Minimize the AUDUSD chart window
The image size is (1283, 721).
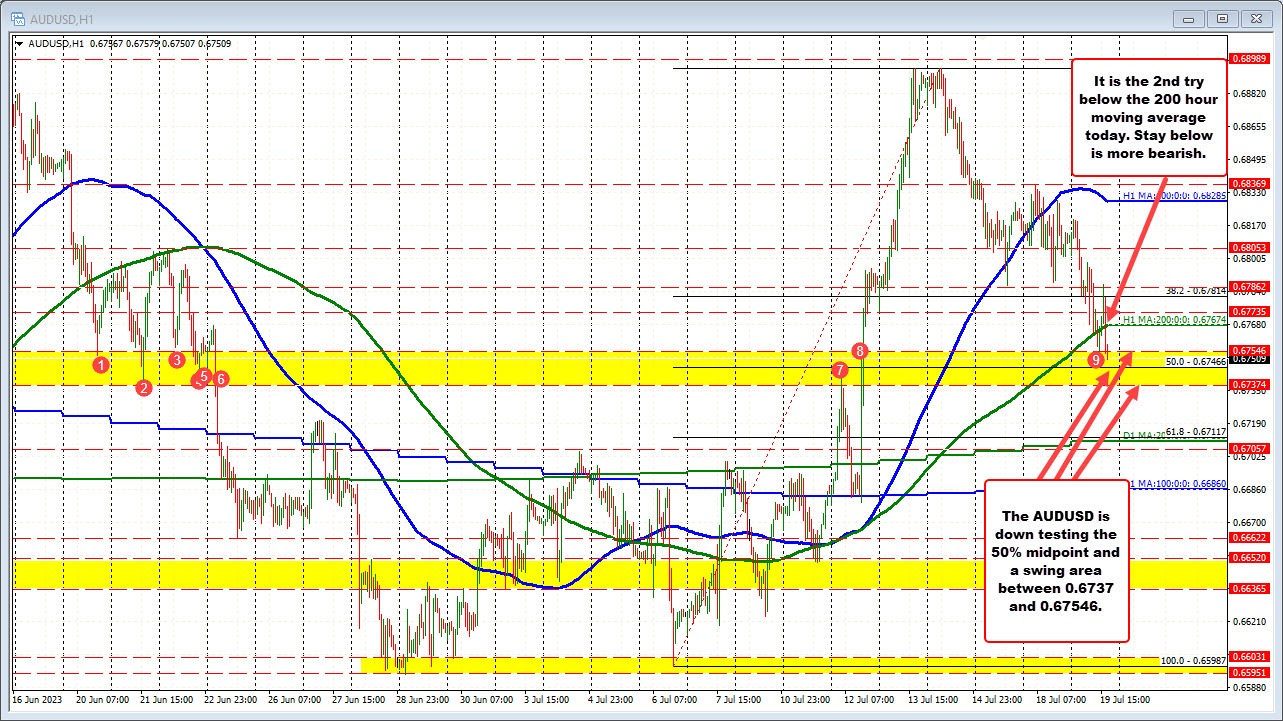pos(1190,18)
